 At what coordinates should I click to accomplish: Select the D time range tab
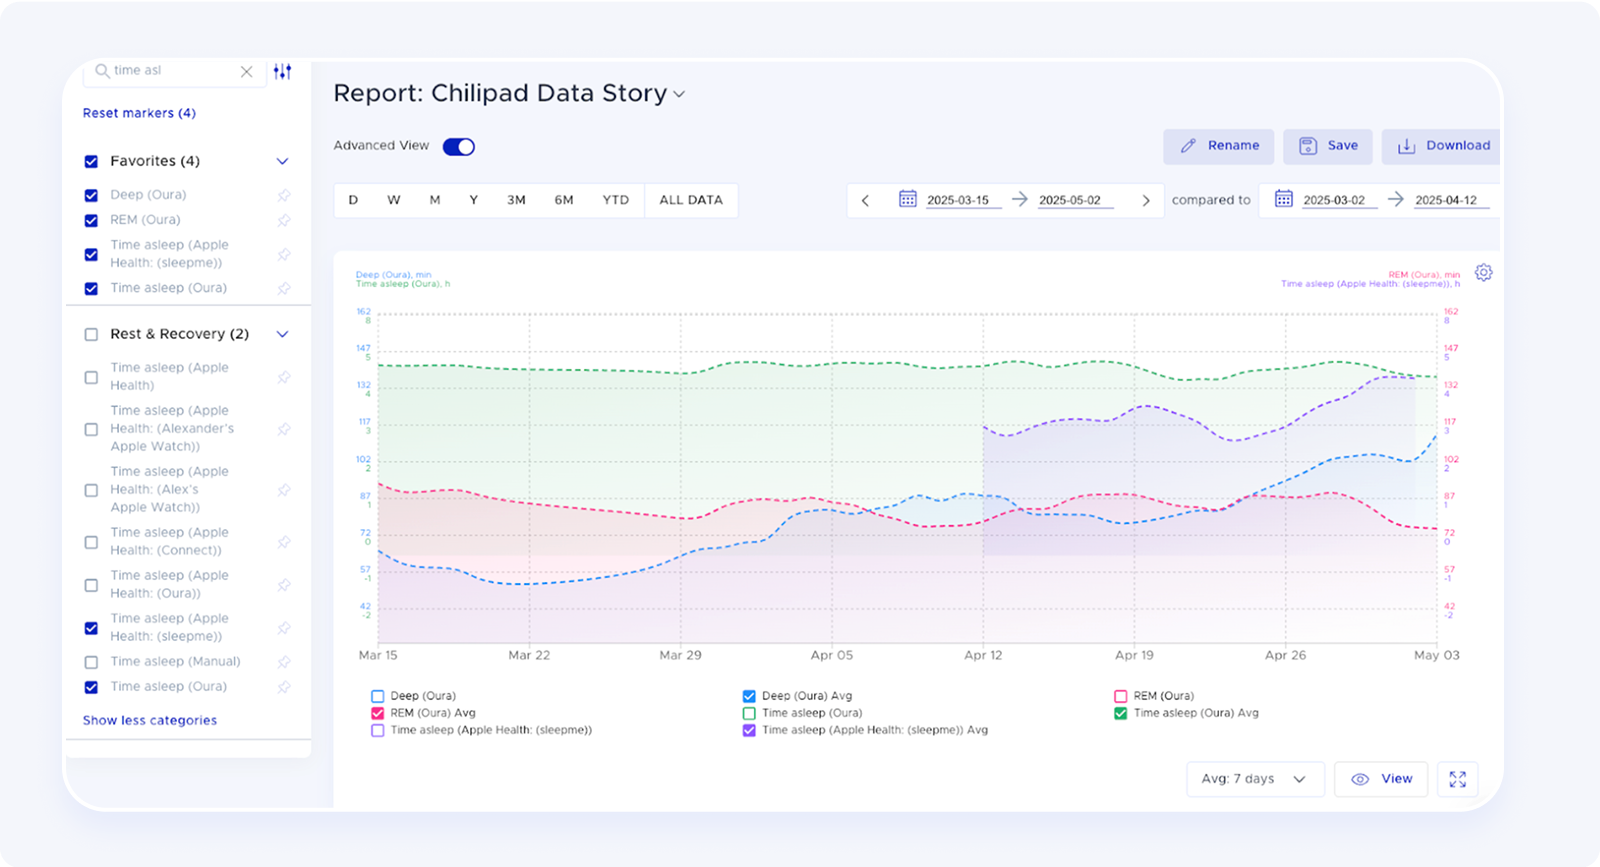[353, 200]
